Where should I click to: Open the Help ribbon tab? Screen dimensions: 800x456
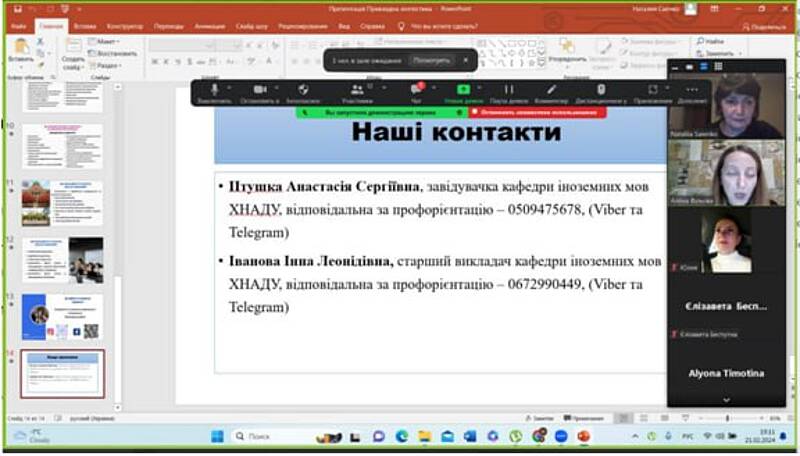click(x=372, y=26)
